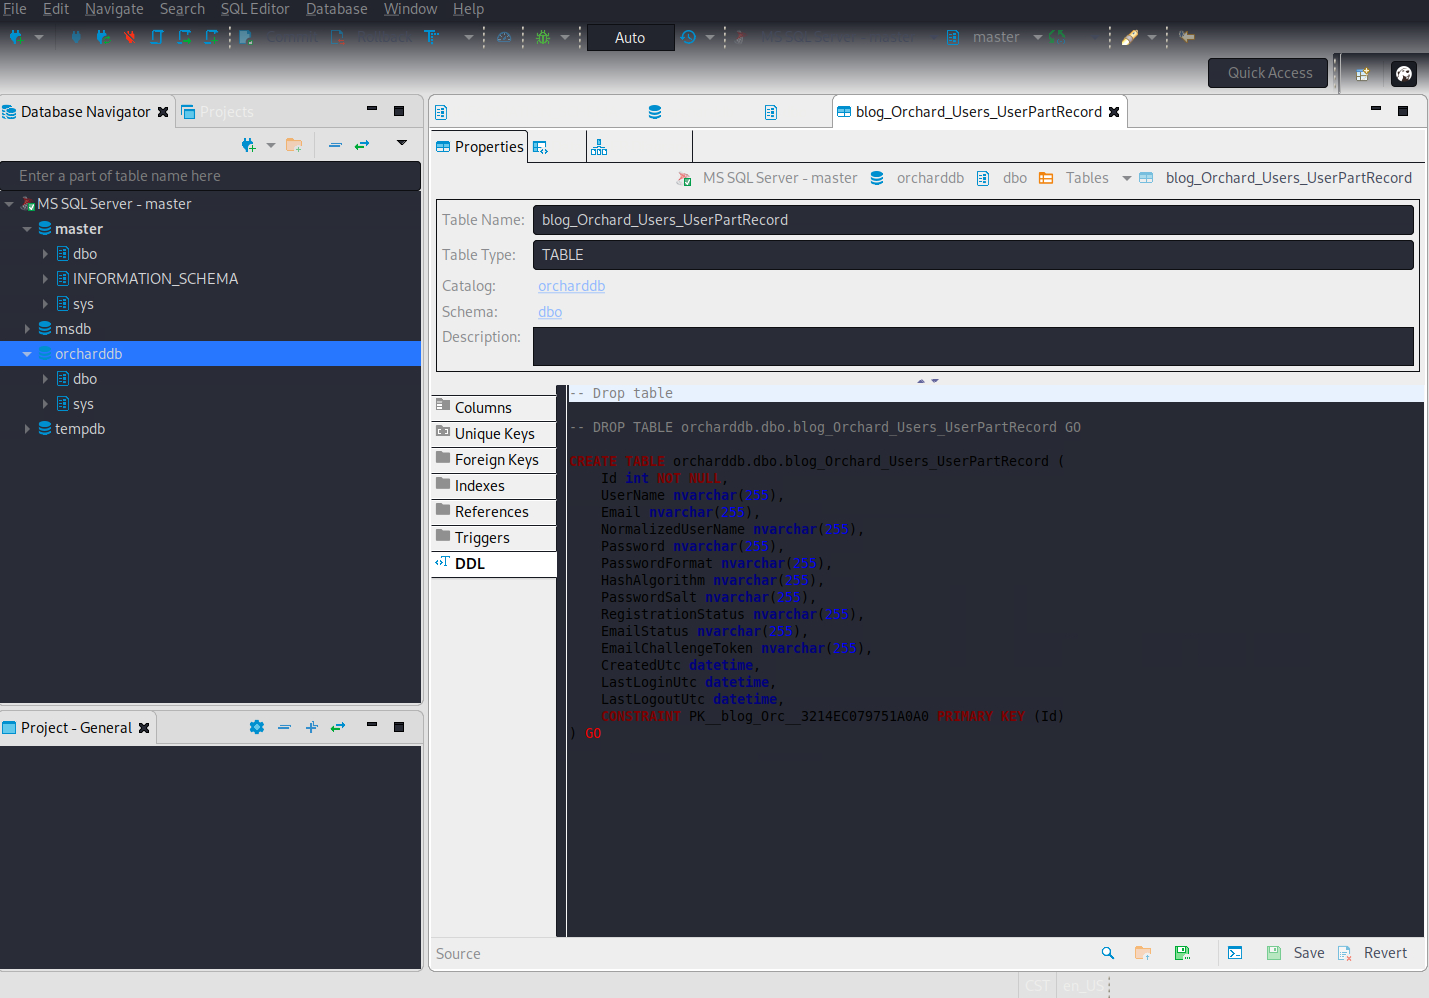Click the transaction mode icon in toolbar
The height and width of the screenshot is (998, 1429).
[x=431, y=37]
